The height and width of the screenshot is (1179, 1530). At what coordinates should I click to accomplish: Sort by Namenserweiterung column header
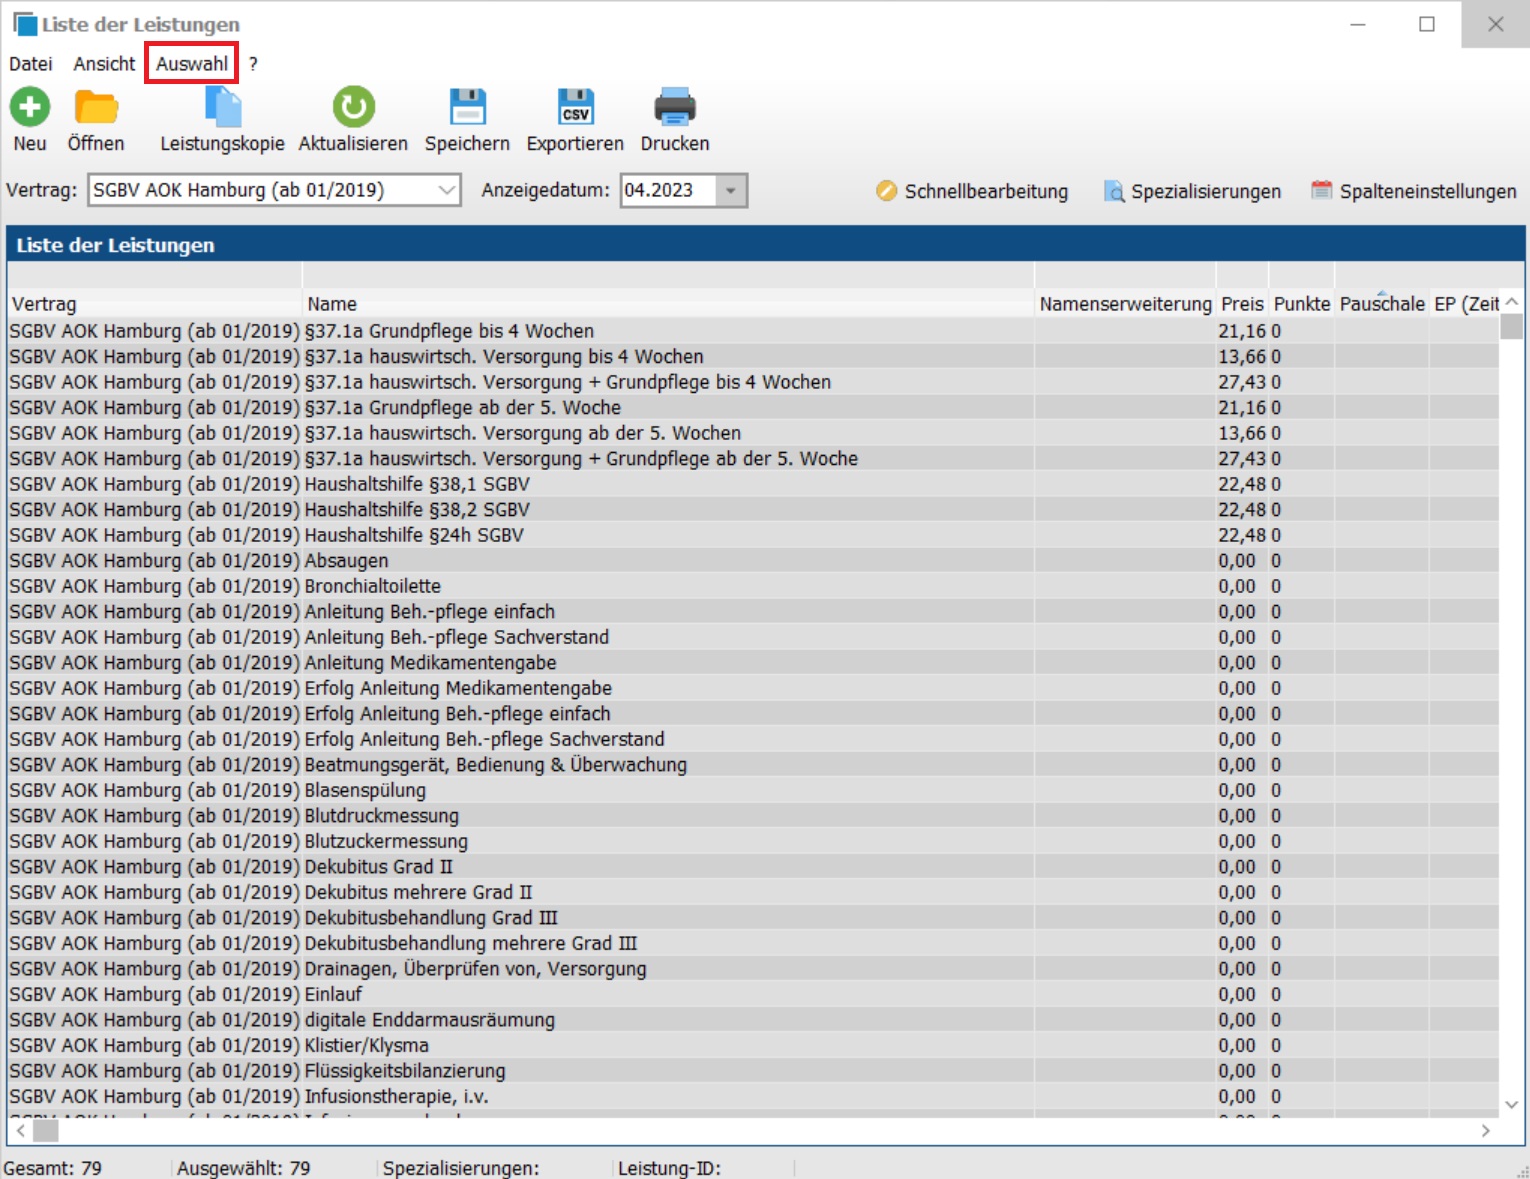click(1125, 304)
